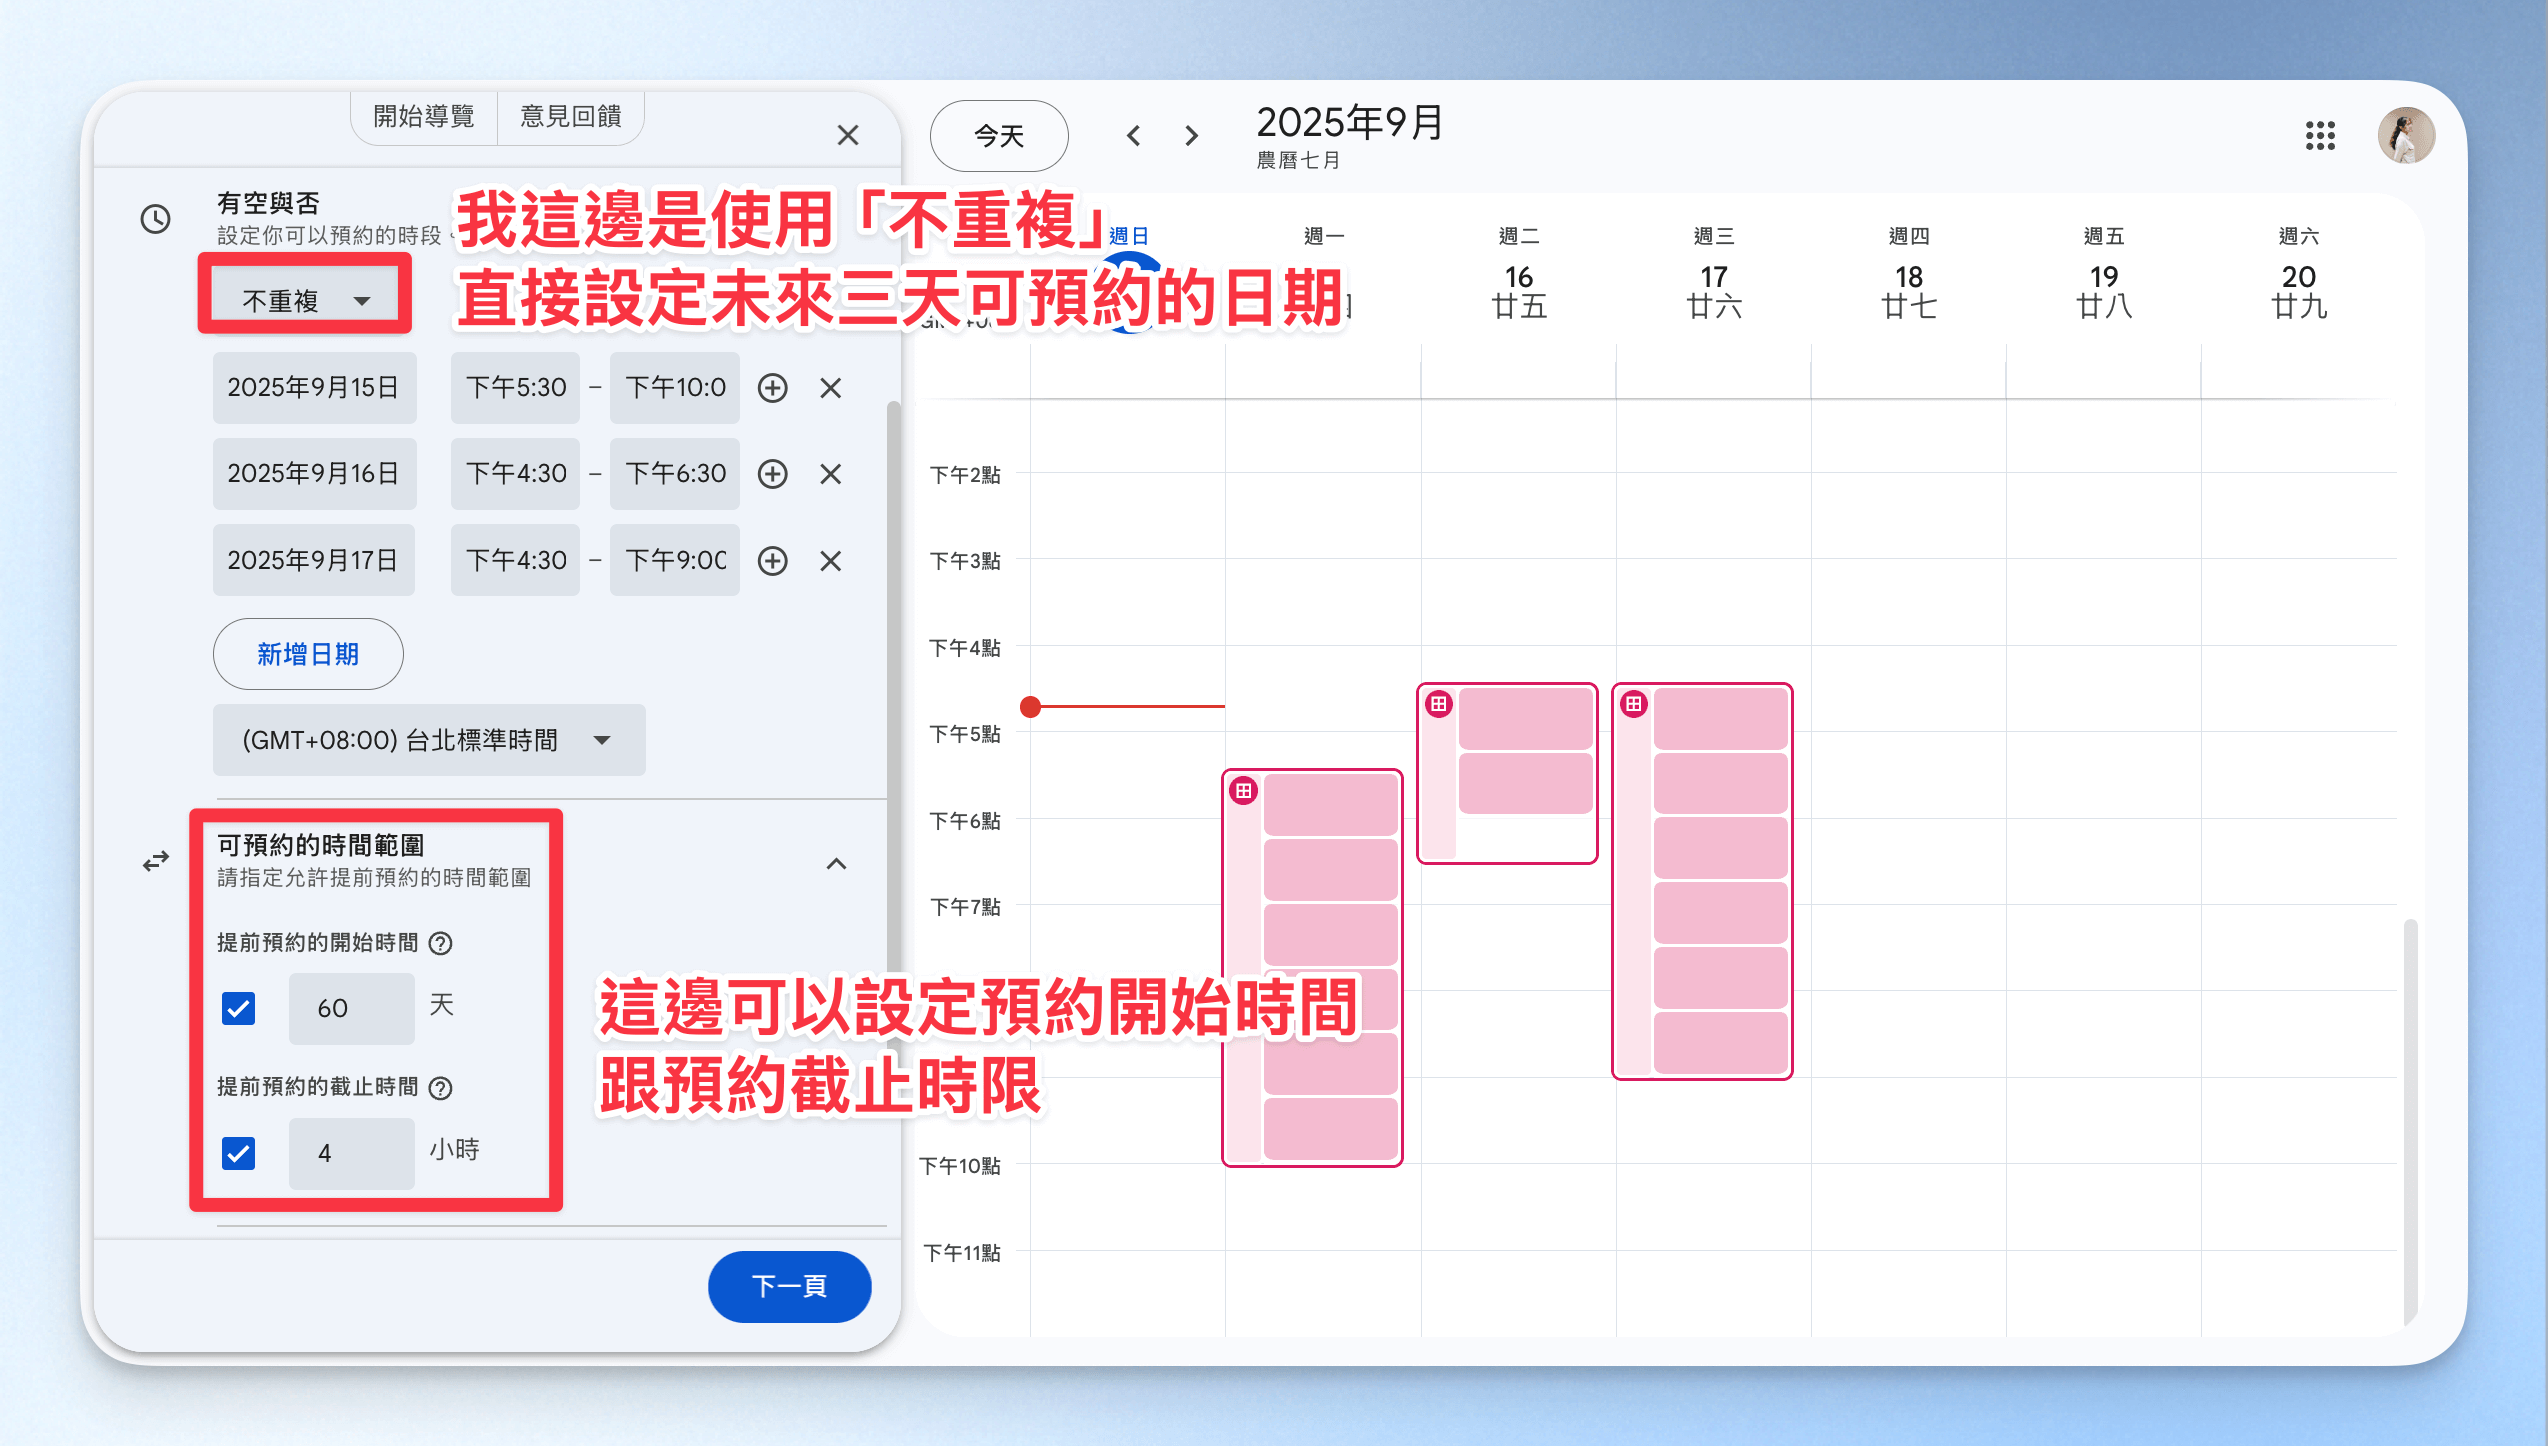Go to previous week with left arrow
The width and height of the screenshot is (2548, 1446).
point(1133,135)
